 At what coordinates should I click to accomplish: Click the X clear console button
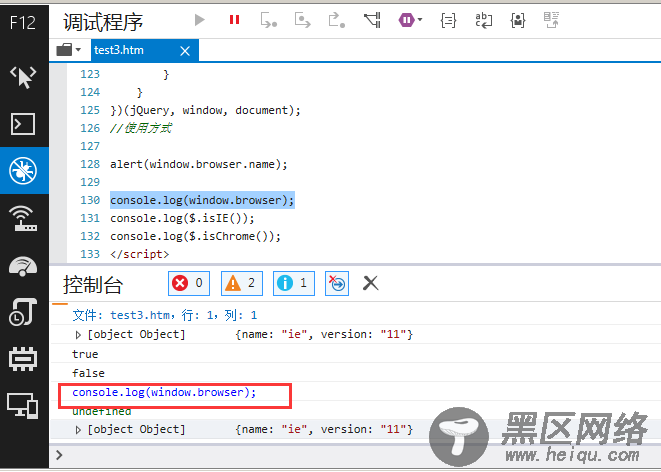click(x=371, y=283)
